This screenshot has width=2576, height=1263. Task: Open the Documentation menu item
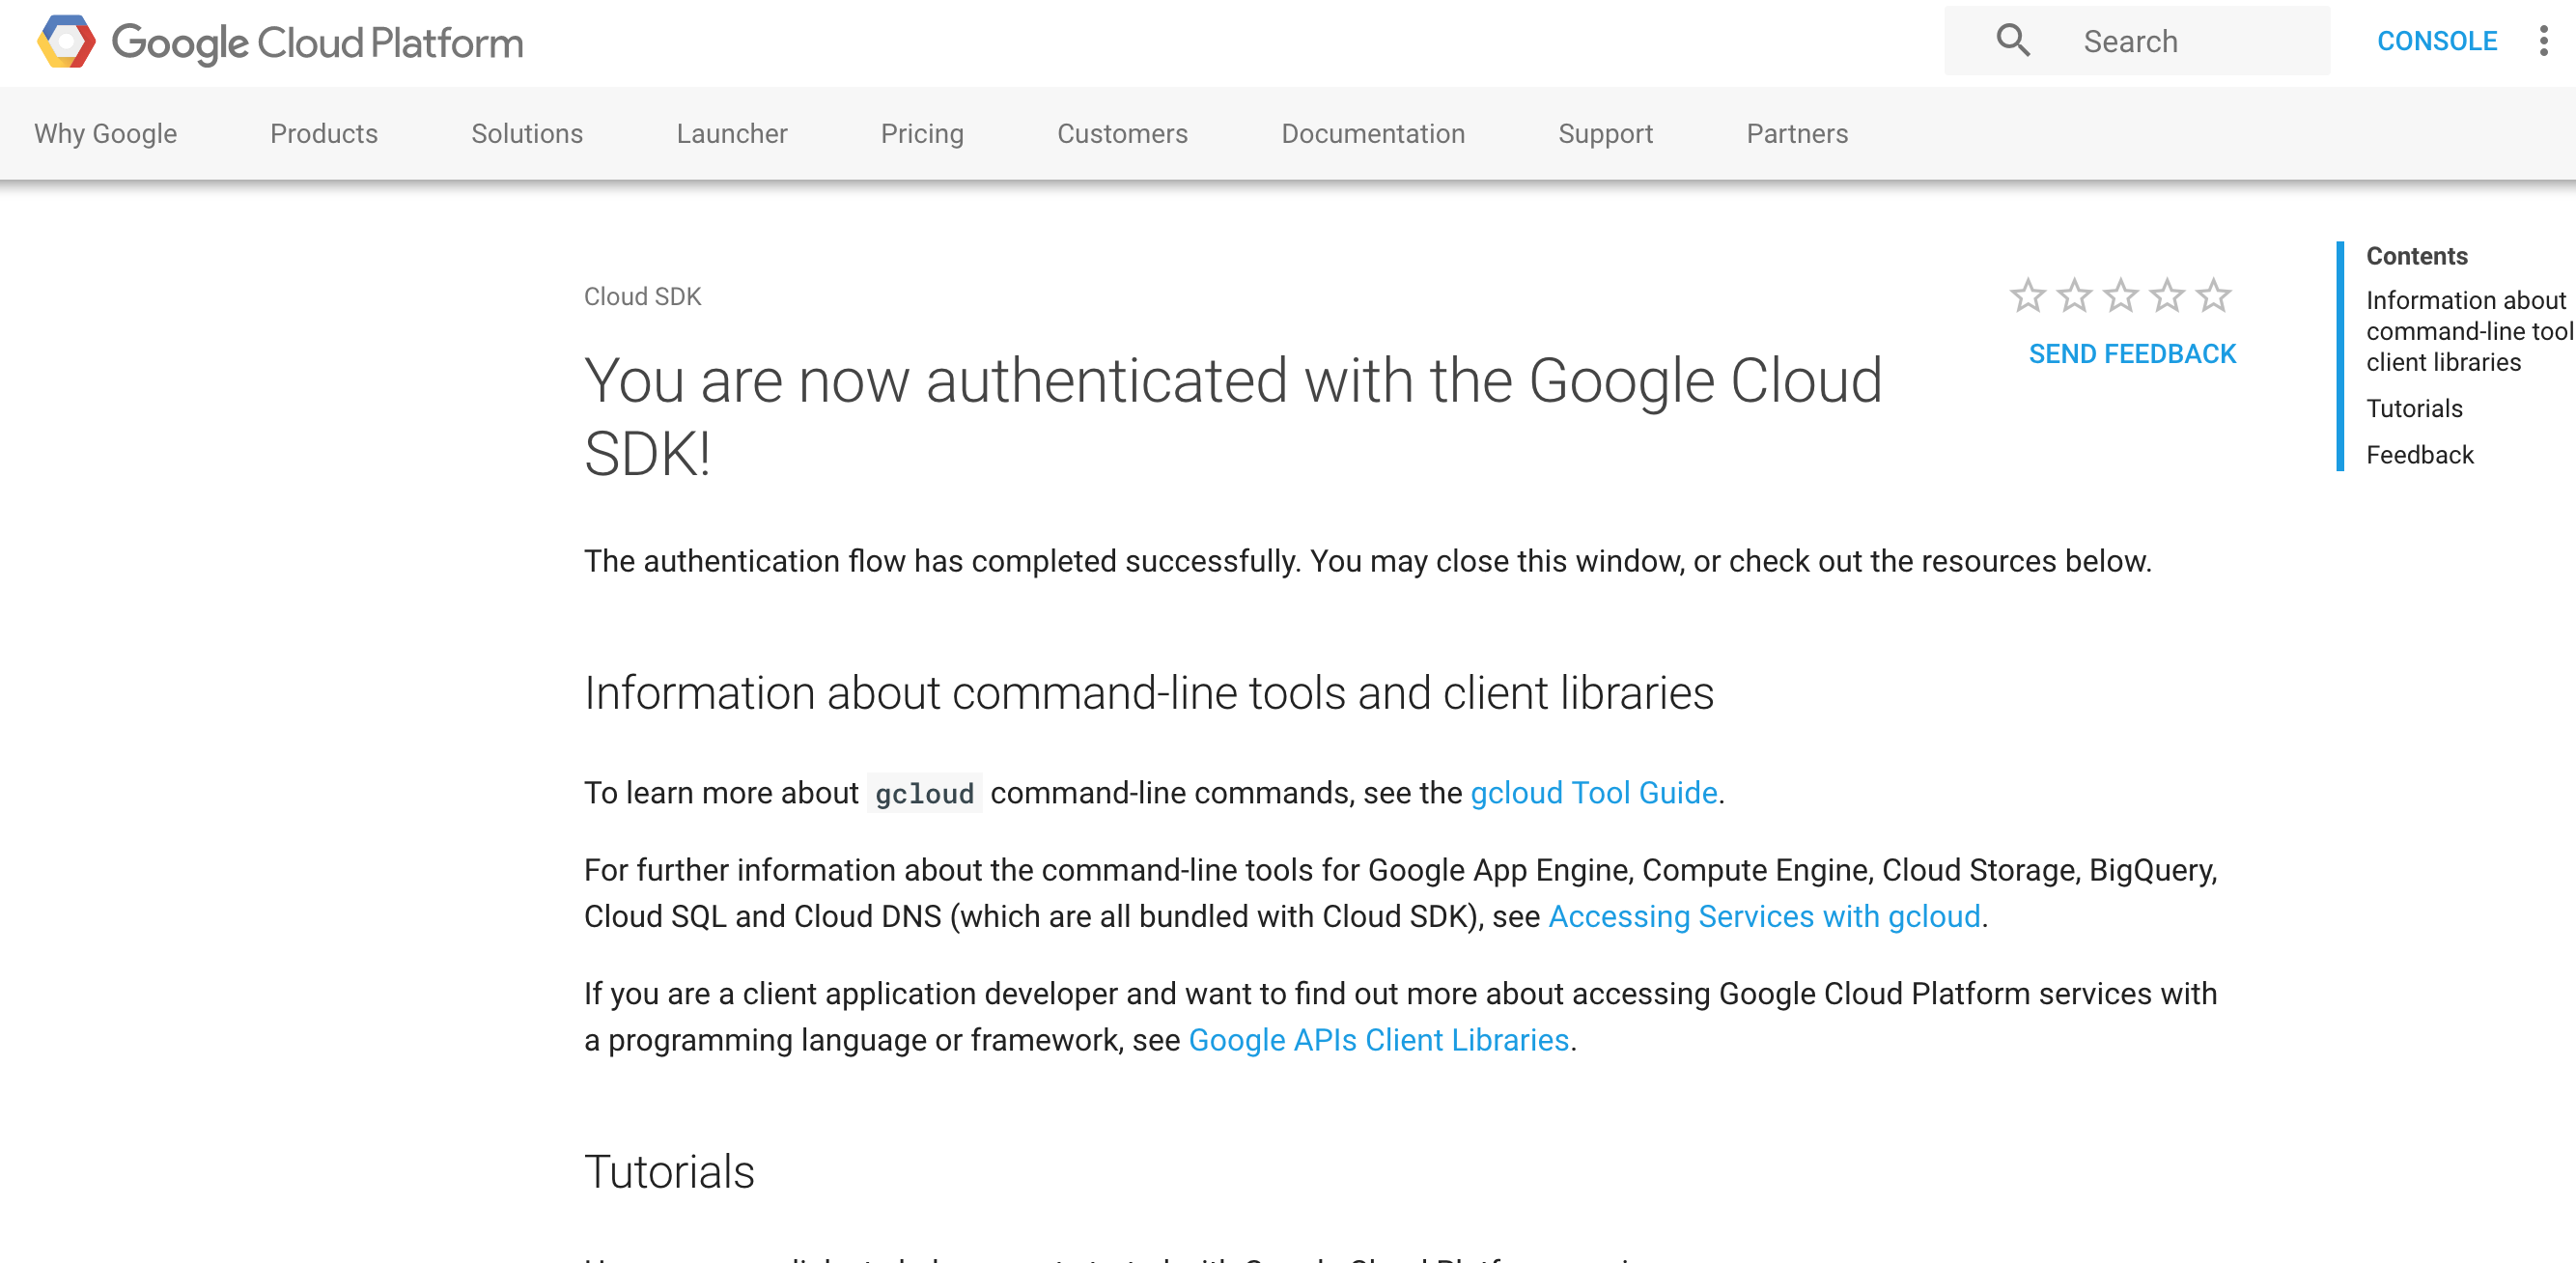[1372, 134]
